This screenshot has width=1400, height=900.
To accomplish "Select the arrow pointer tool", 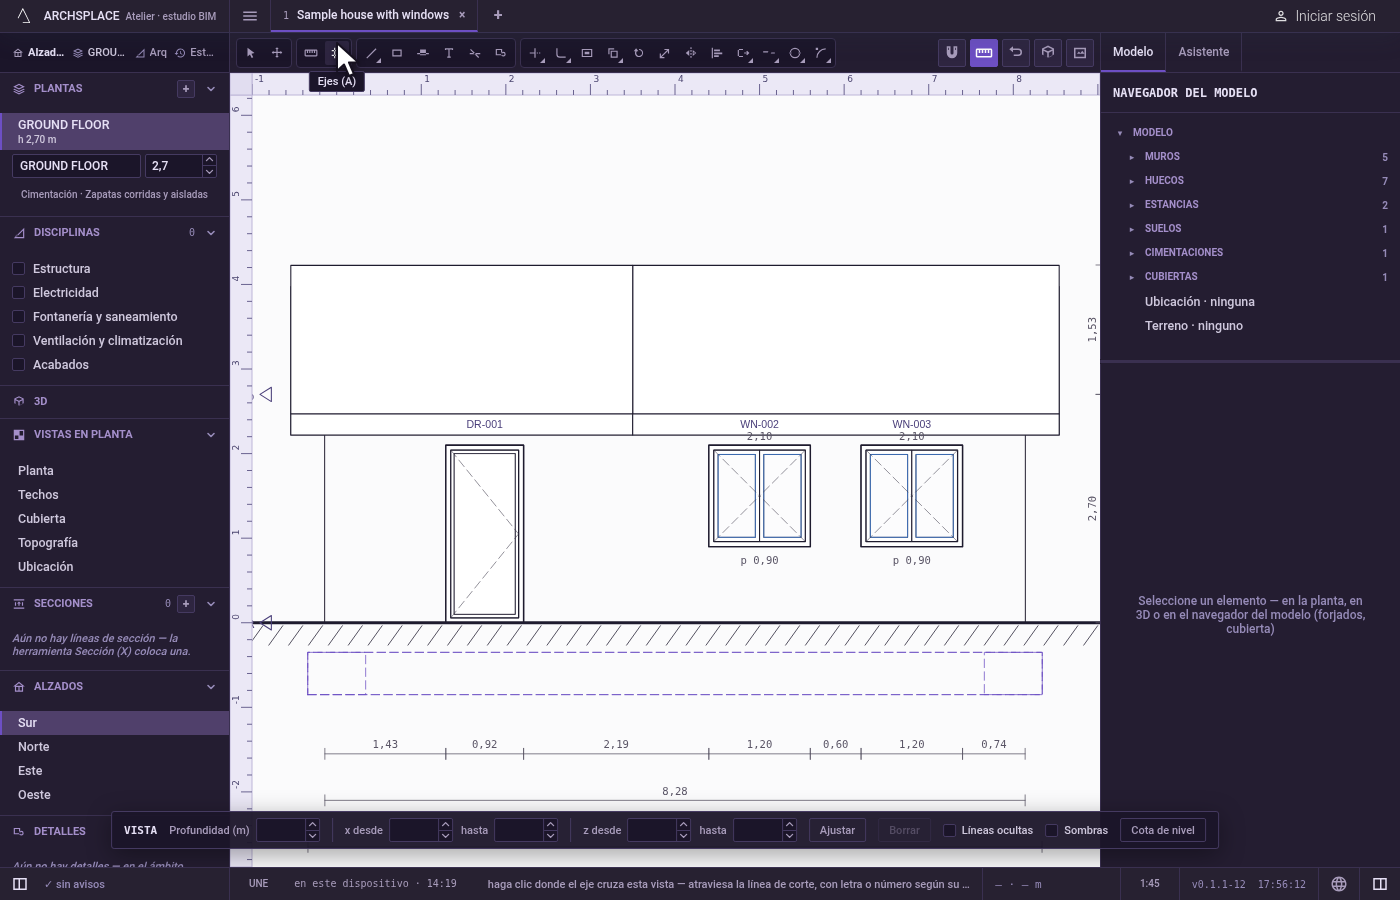I will coord(251,53).
